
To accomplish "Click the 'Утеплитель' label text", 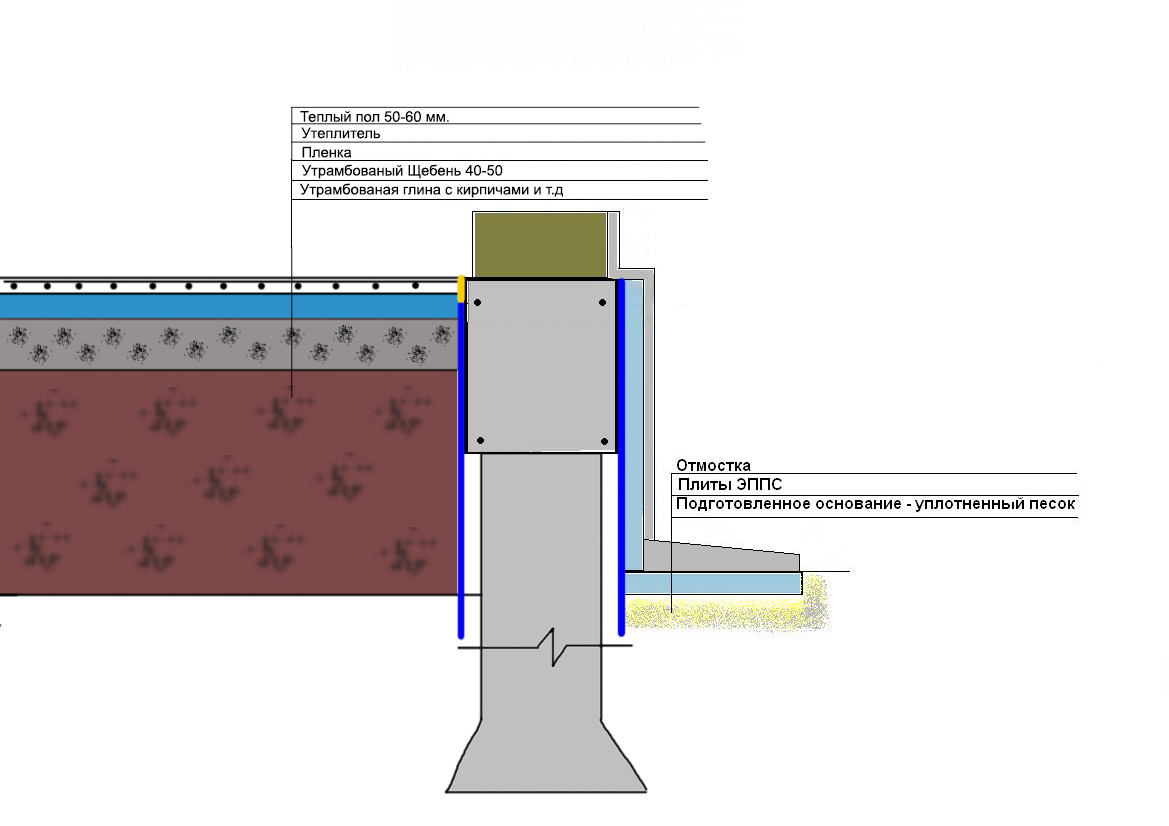I will coord(341,133).
